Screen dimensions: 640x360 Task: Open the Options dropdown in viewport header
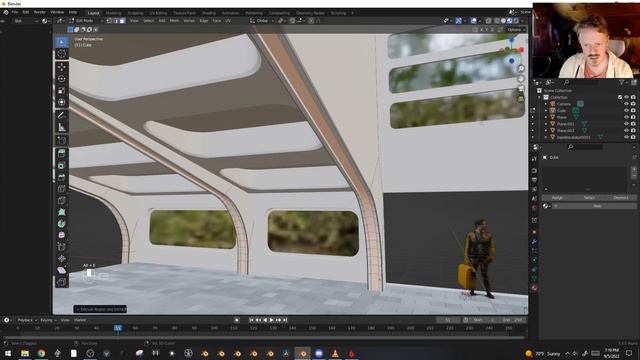[x=516, y=30]
